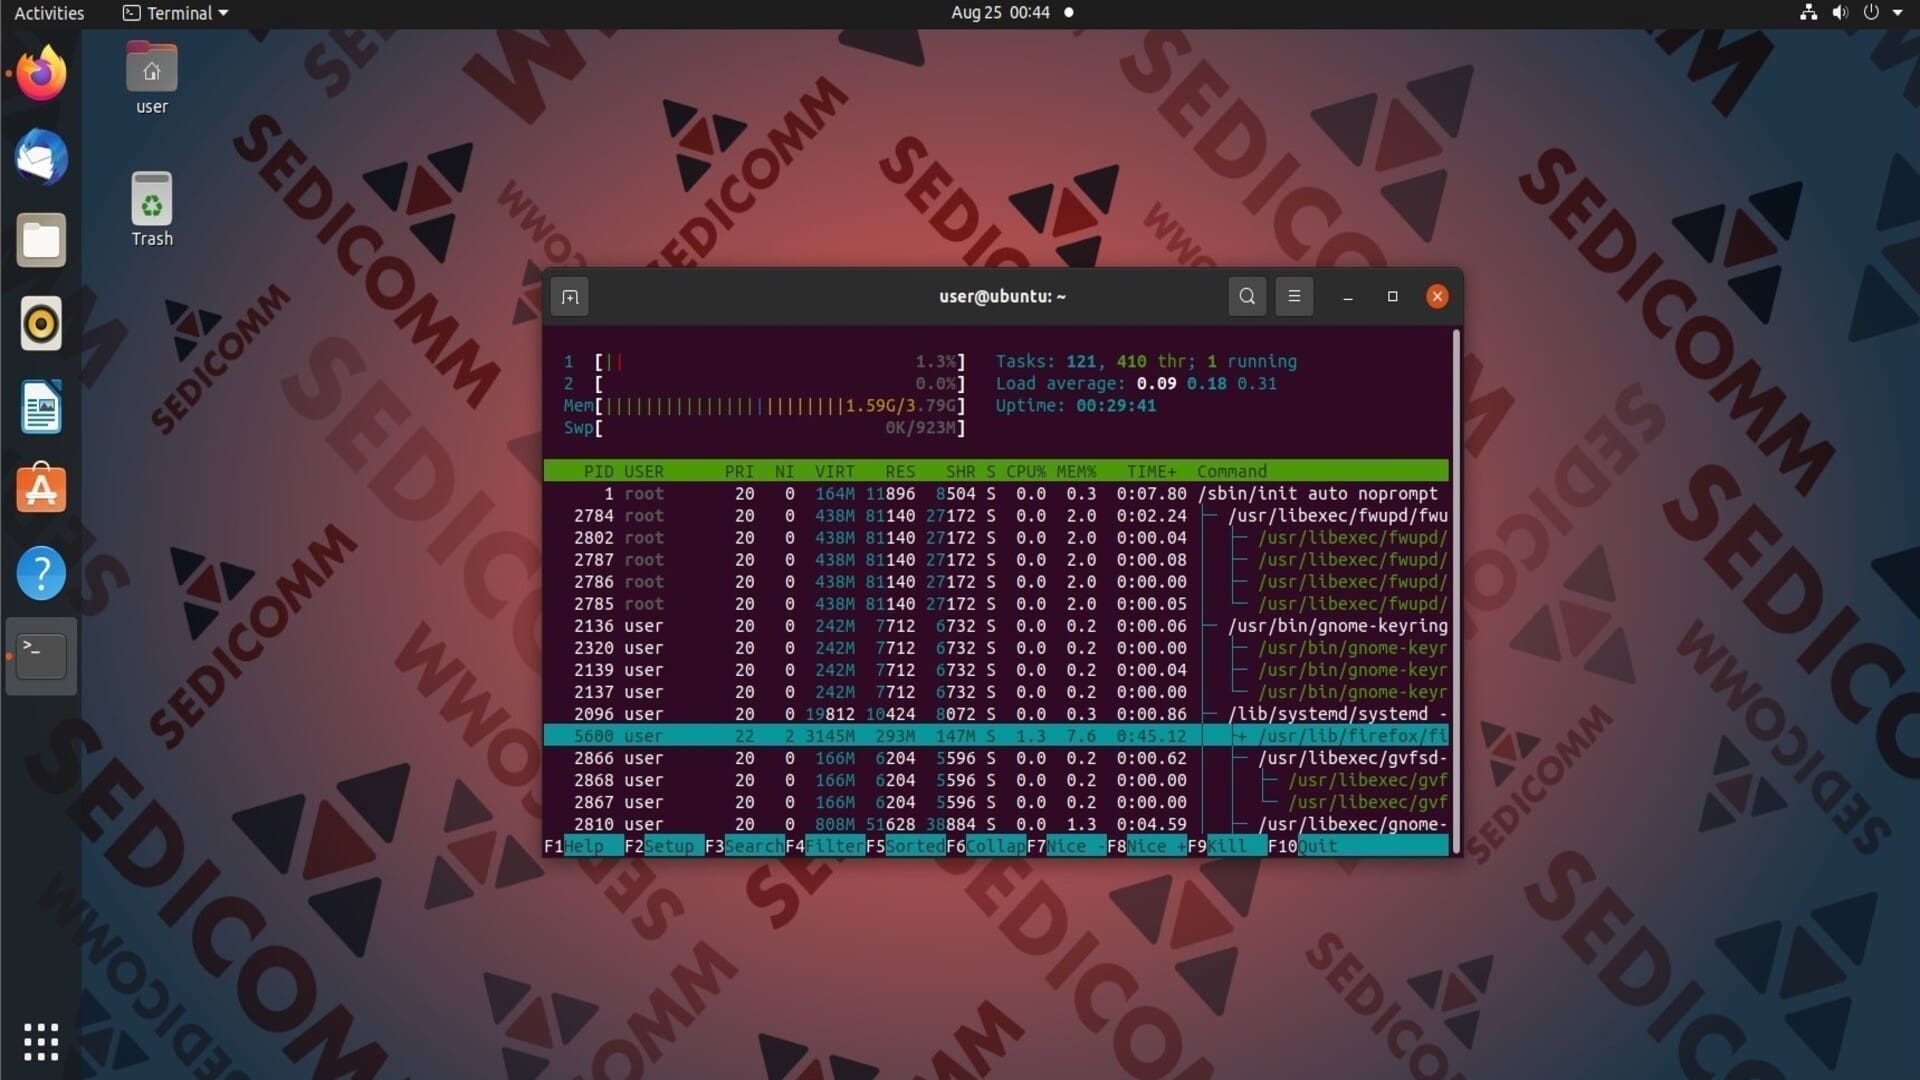
Task: Click the terminal search magnifier button
Action: 1247,296
